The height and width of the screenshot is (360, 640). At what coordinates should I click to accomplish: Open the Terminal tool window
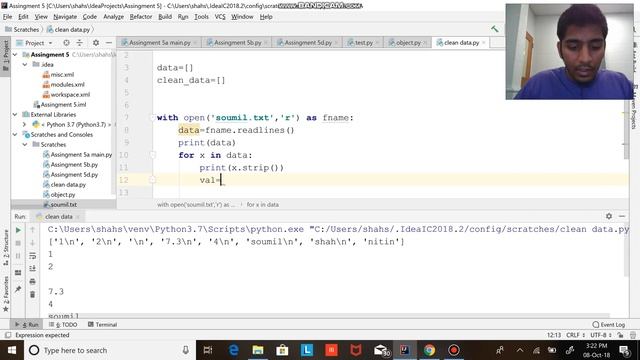102,324
